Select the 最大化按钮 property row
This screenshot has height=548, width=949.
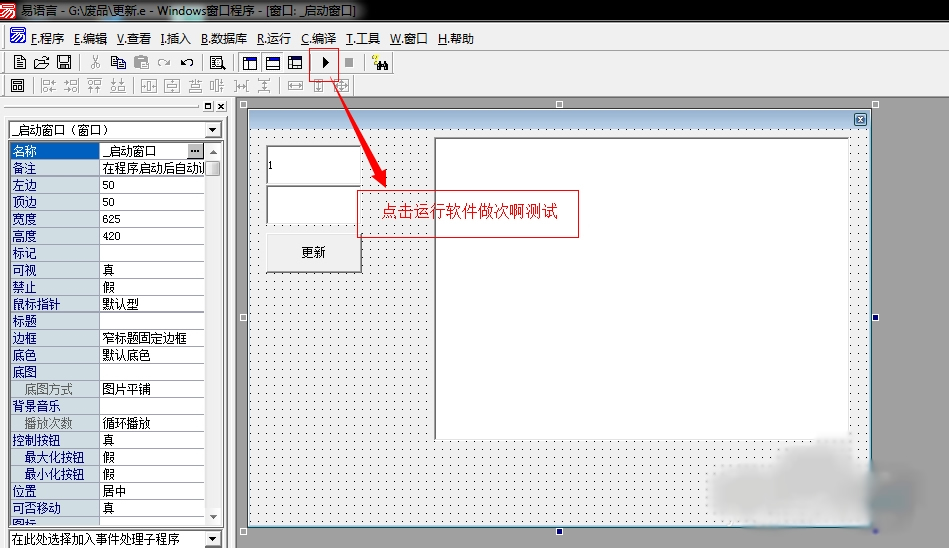pyautogui.click(x=107, y=457)
